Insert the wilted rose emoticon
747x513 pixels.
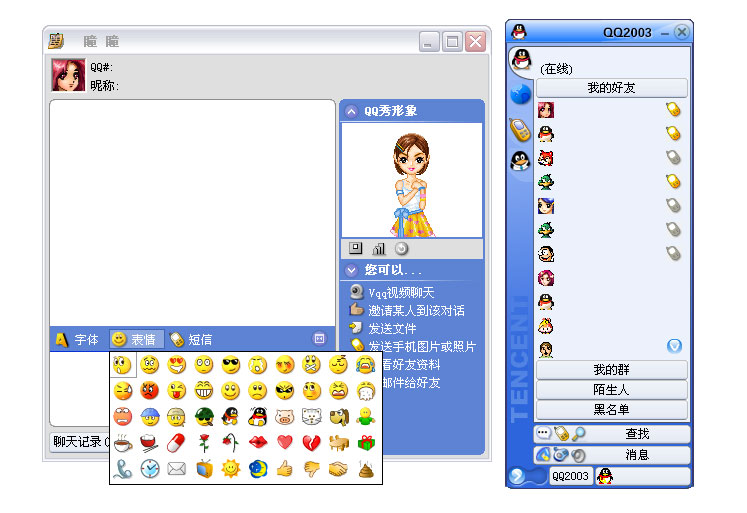pos(231,443)
